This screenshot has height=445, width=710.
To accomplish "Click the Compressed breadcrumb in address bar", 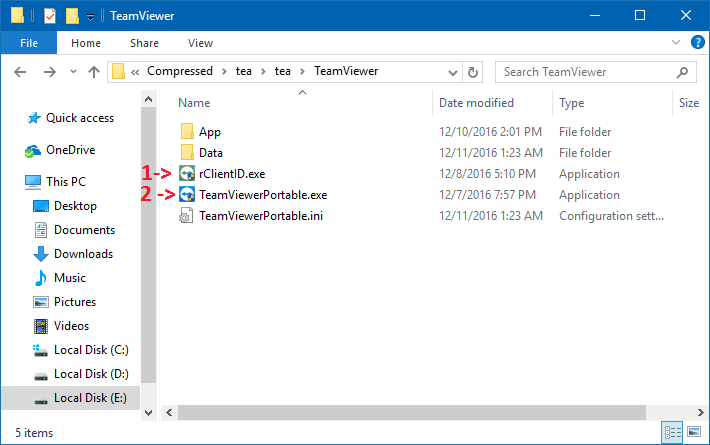I will [x=180, y=71].
